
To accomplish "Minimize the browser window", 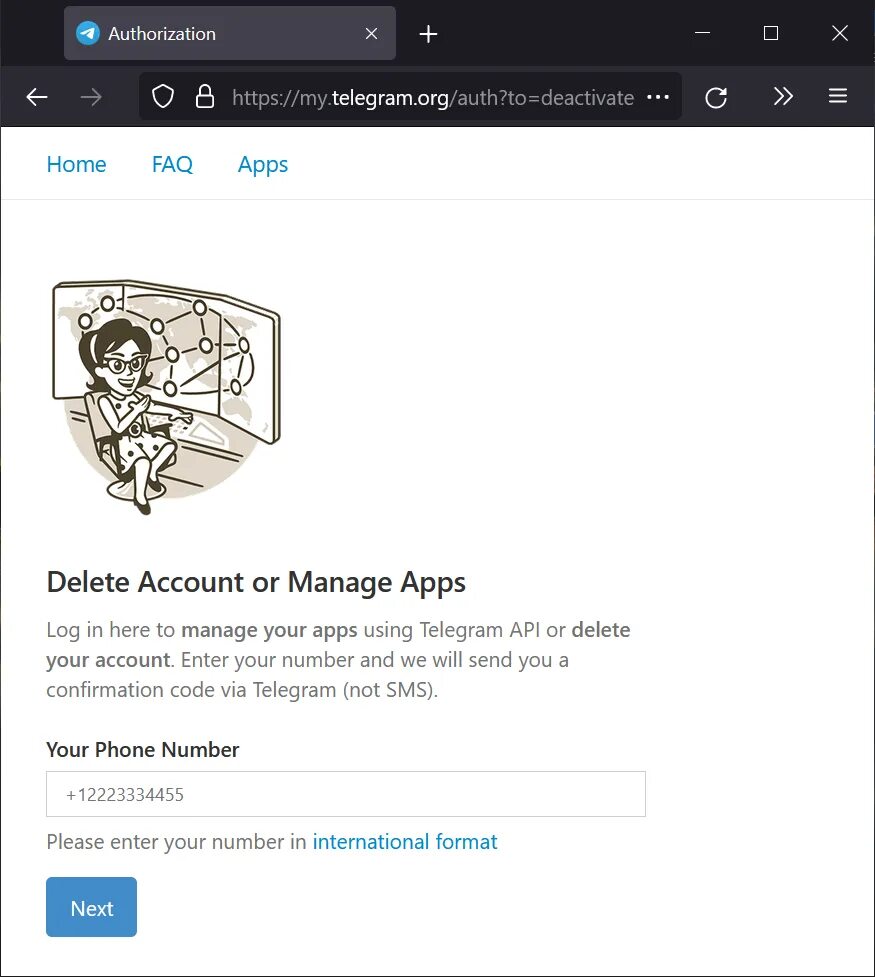I will tap(702, 33).
